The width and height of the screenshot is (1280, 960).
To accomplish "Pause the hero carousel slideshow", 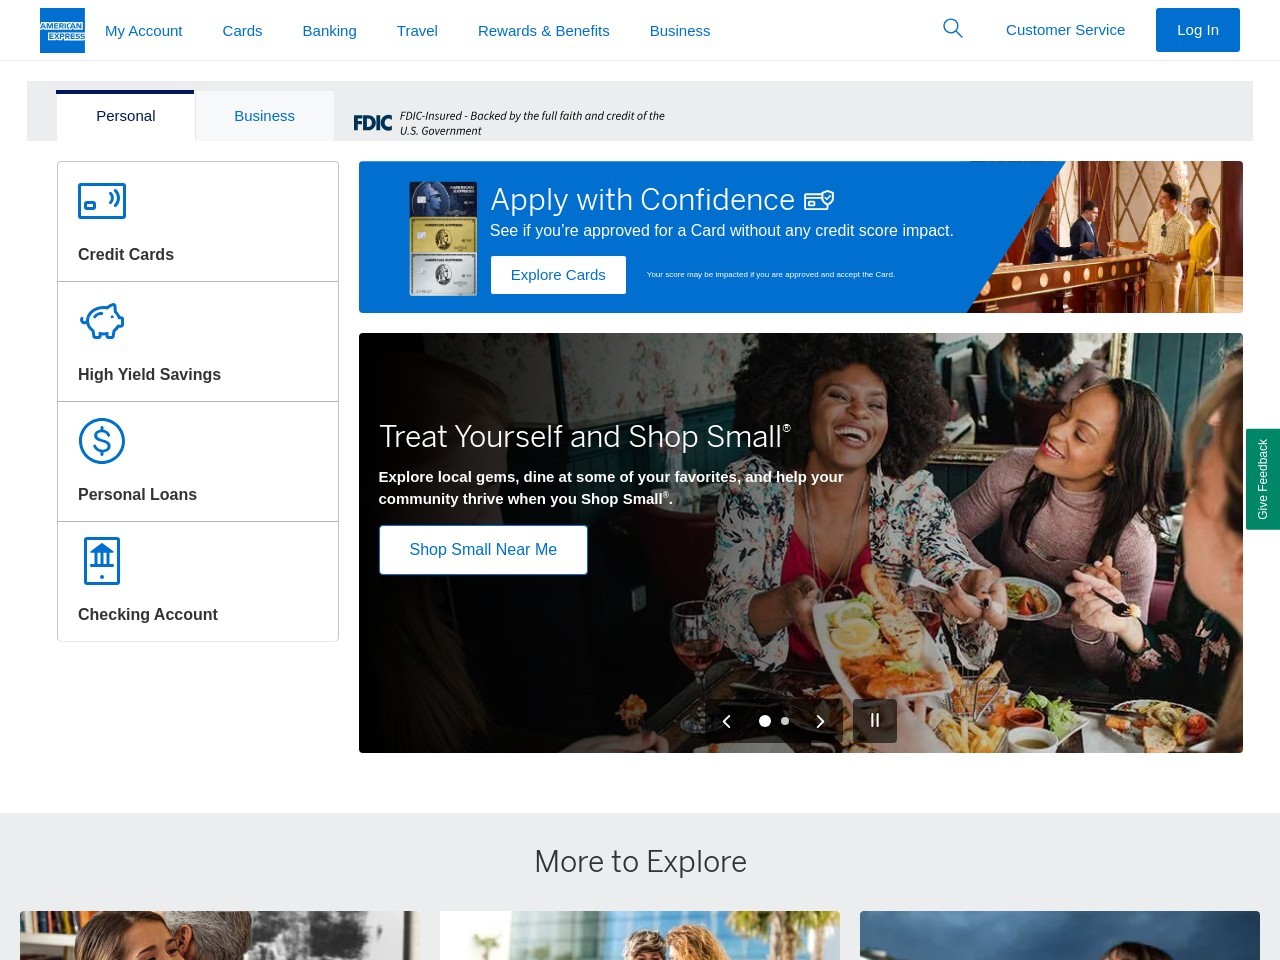I will [x=874, y=720].
